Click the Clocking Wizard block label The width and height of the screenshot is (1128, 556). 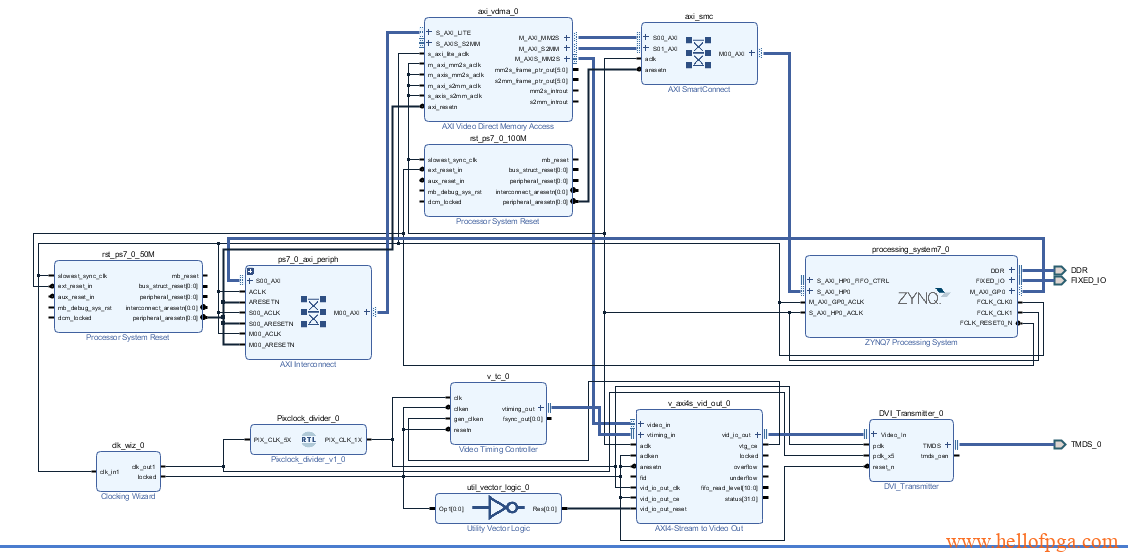tap(128, 497)
